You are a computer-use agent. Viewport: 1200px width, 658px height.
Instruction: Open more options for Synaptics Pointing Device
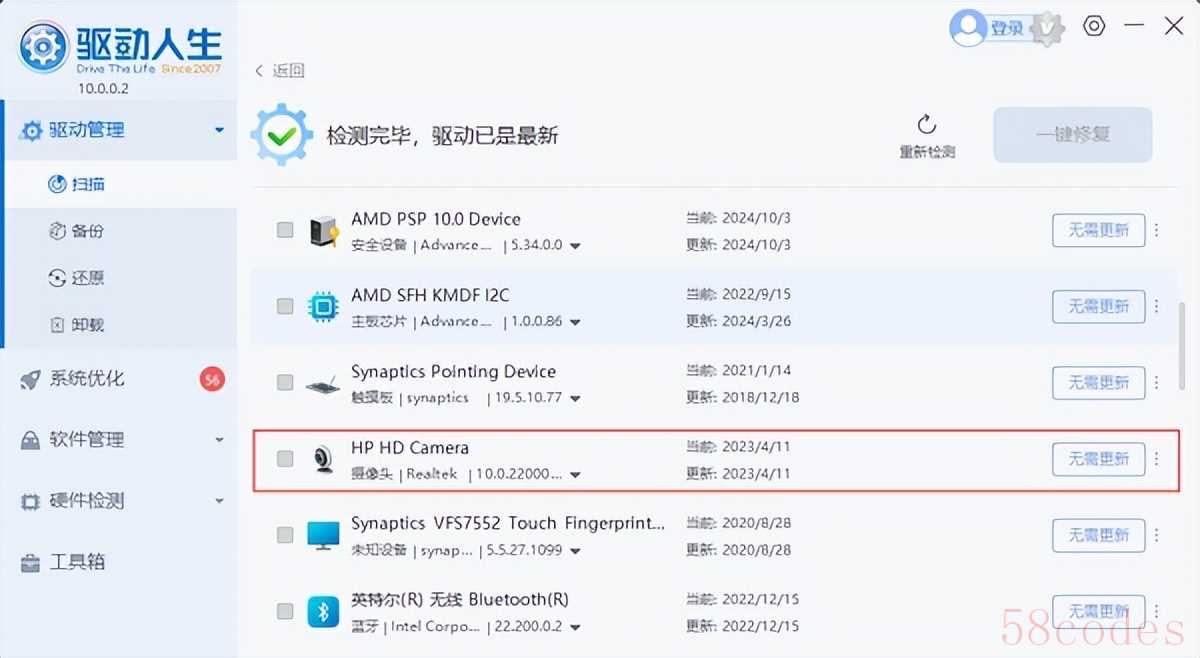(1157, 382)
